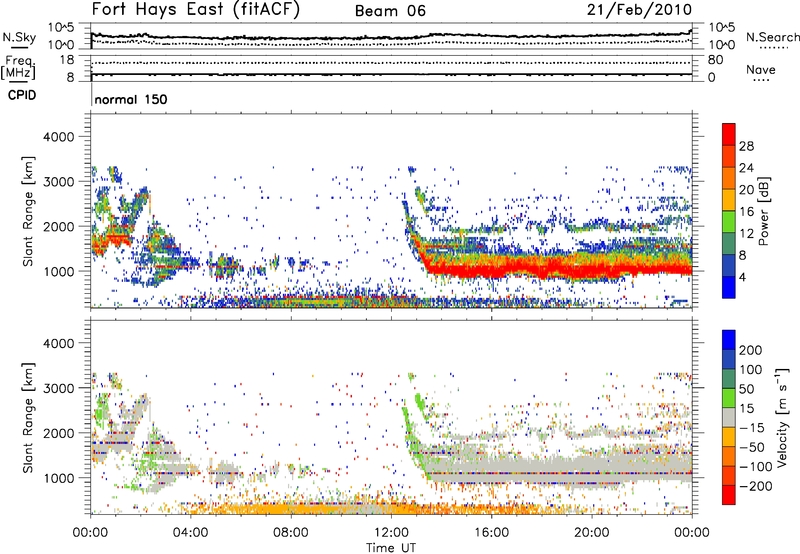Click the 'Freq. [MHz]' axis label

click(x=18, y=68)
